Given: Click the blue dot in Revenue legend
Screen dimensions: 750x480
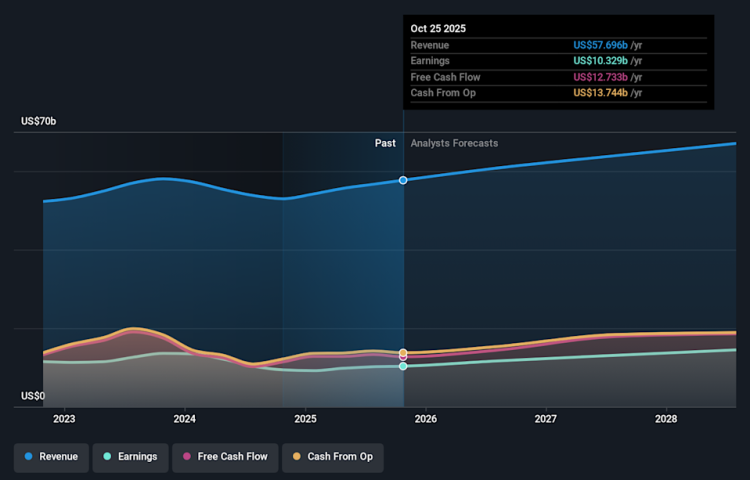Looking at the screenshot, I should 28,457.
